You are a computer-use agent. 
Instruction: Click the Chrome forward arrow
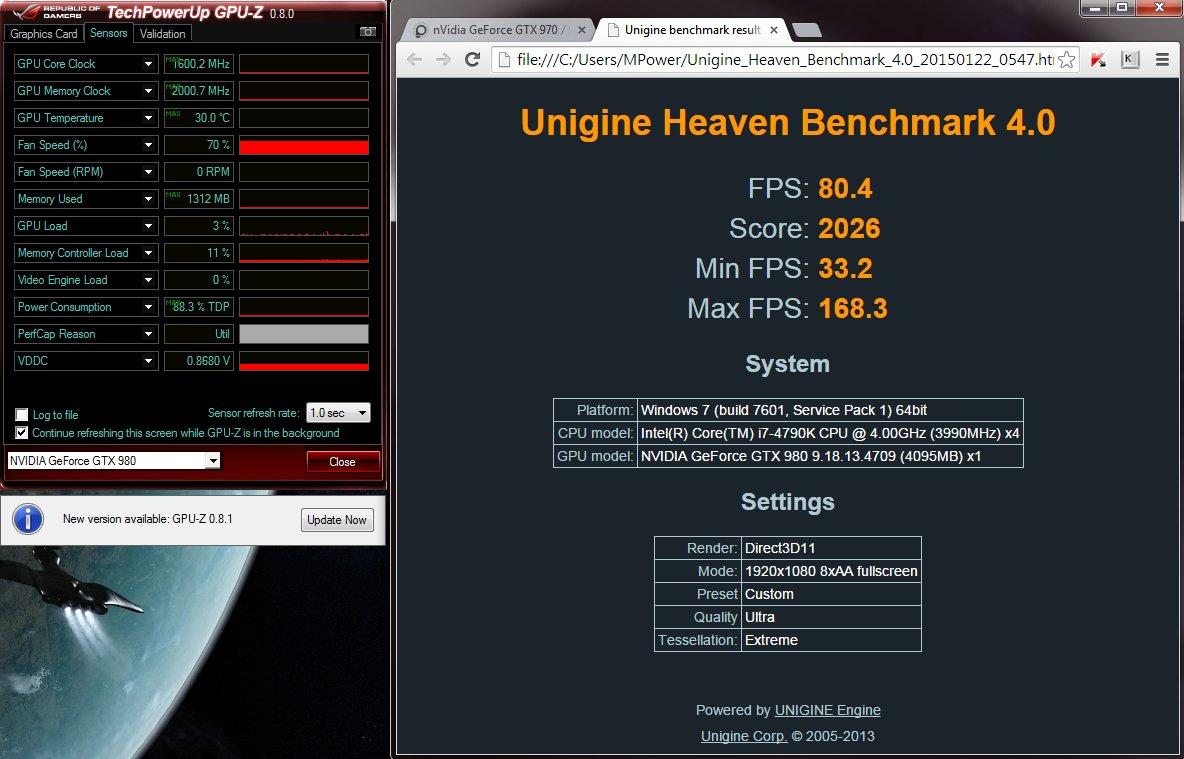pyautogui.click(x=443, y=60)
